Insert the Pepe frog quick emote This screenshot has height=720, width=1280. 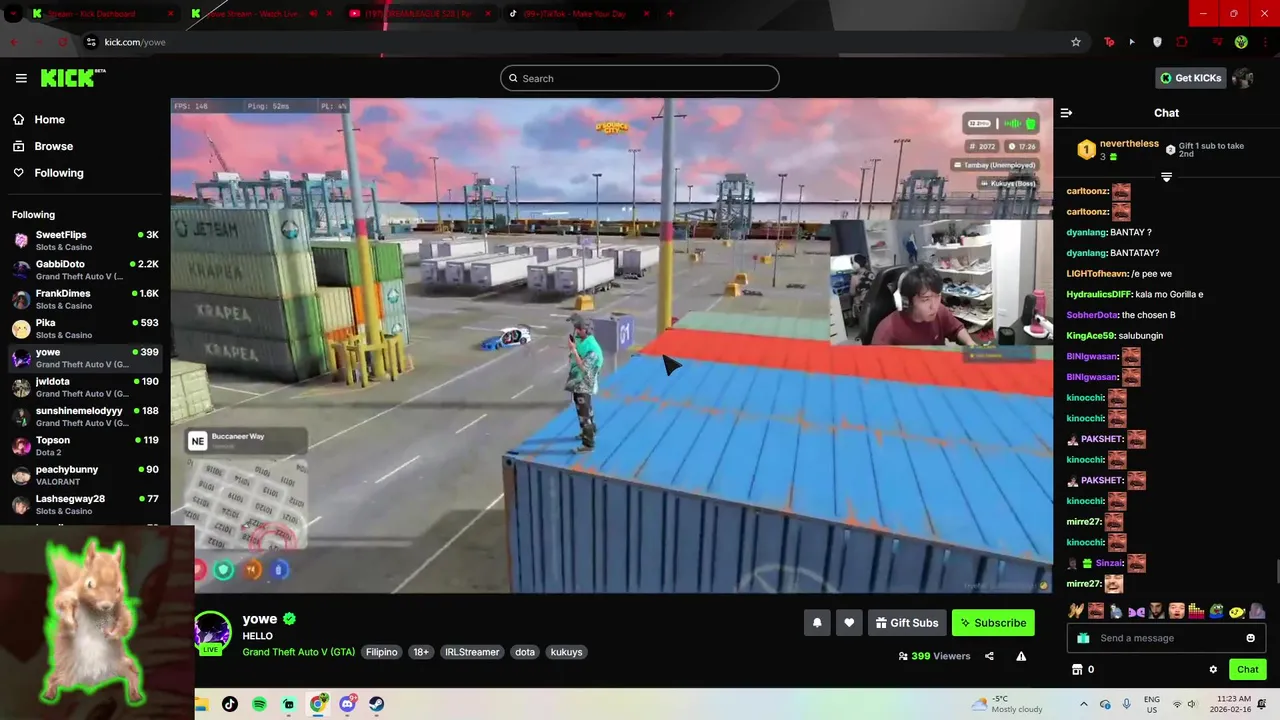(1216, 610)
